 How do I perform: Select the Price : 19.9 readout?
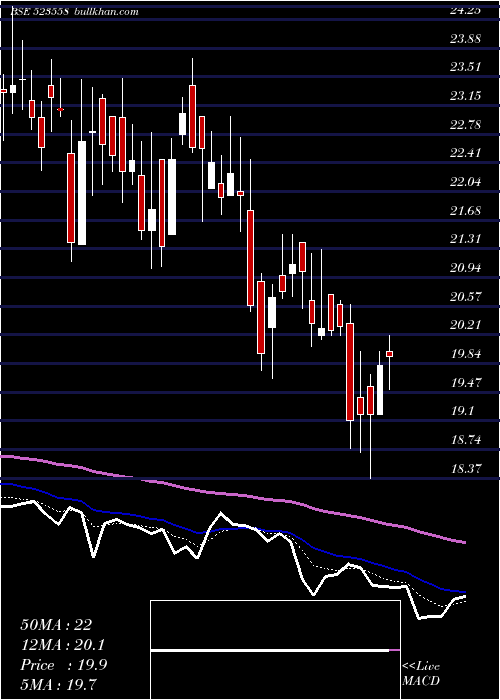coord(63,665)
